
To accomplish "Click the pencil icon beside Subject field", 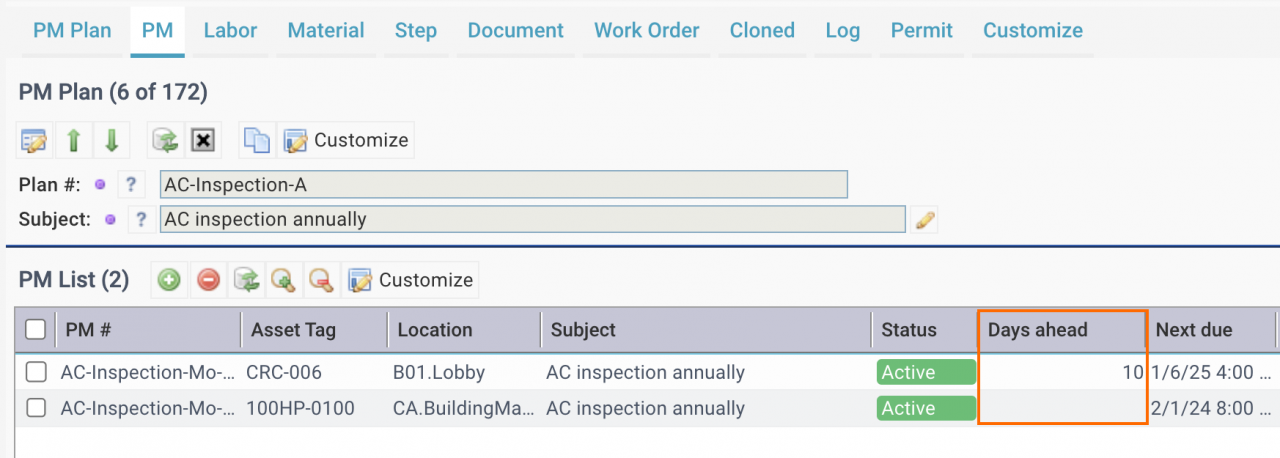I will pyautogui.click(x=925, y=220).
